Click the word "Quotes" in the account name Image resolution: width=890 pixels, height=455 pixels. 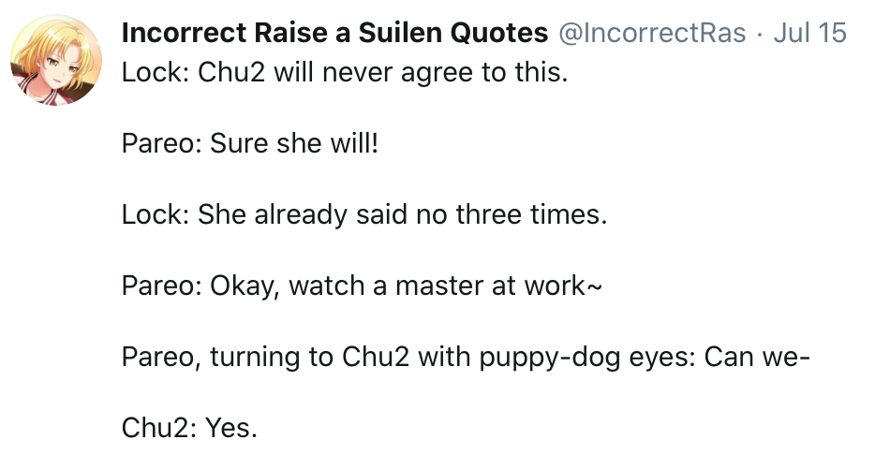pos(498,33)
